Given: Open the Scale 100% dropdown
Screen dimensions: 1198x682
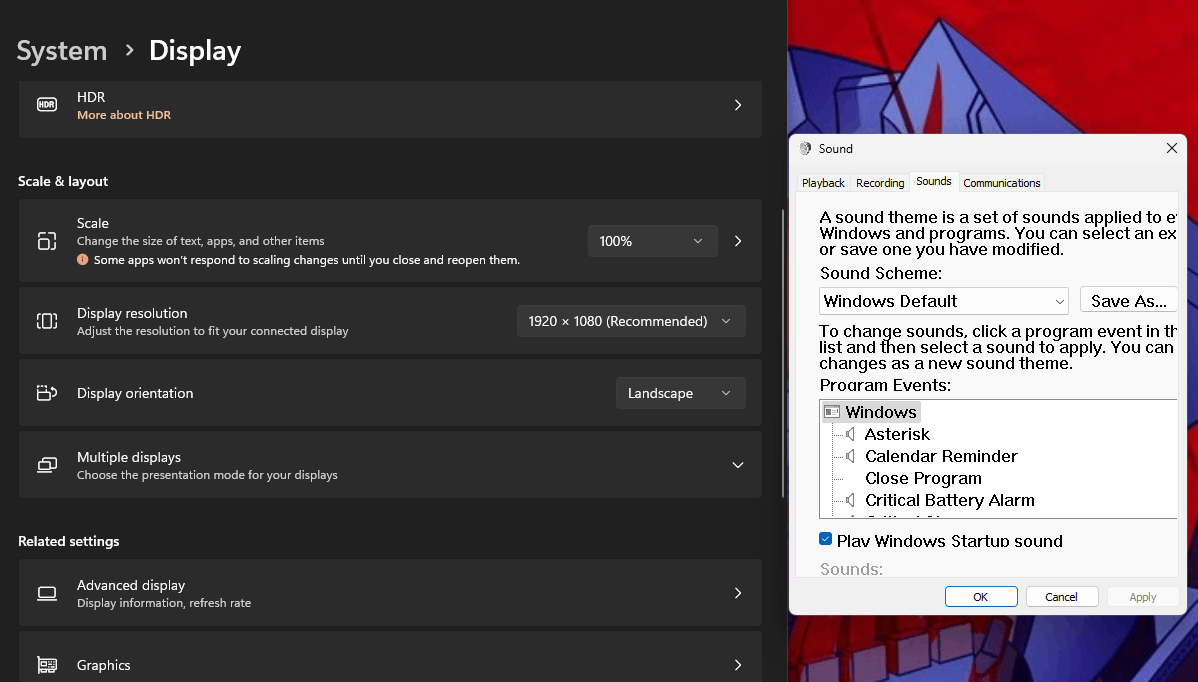Looking at the screenshot, I should pyautogui.click(x=652, y=241).
